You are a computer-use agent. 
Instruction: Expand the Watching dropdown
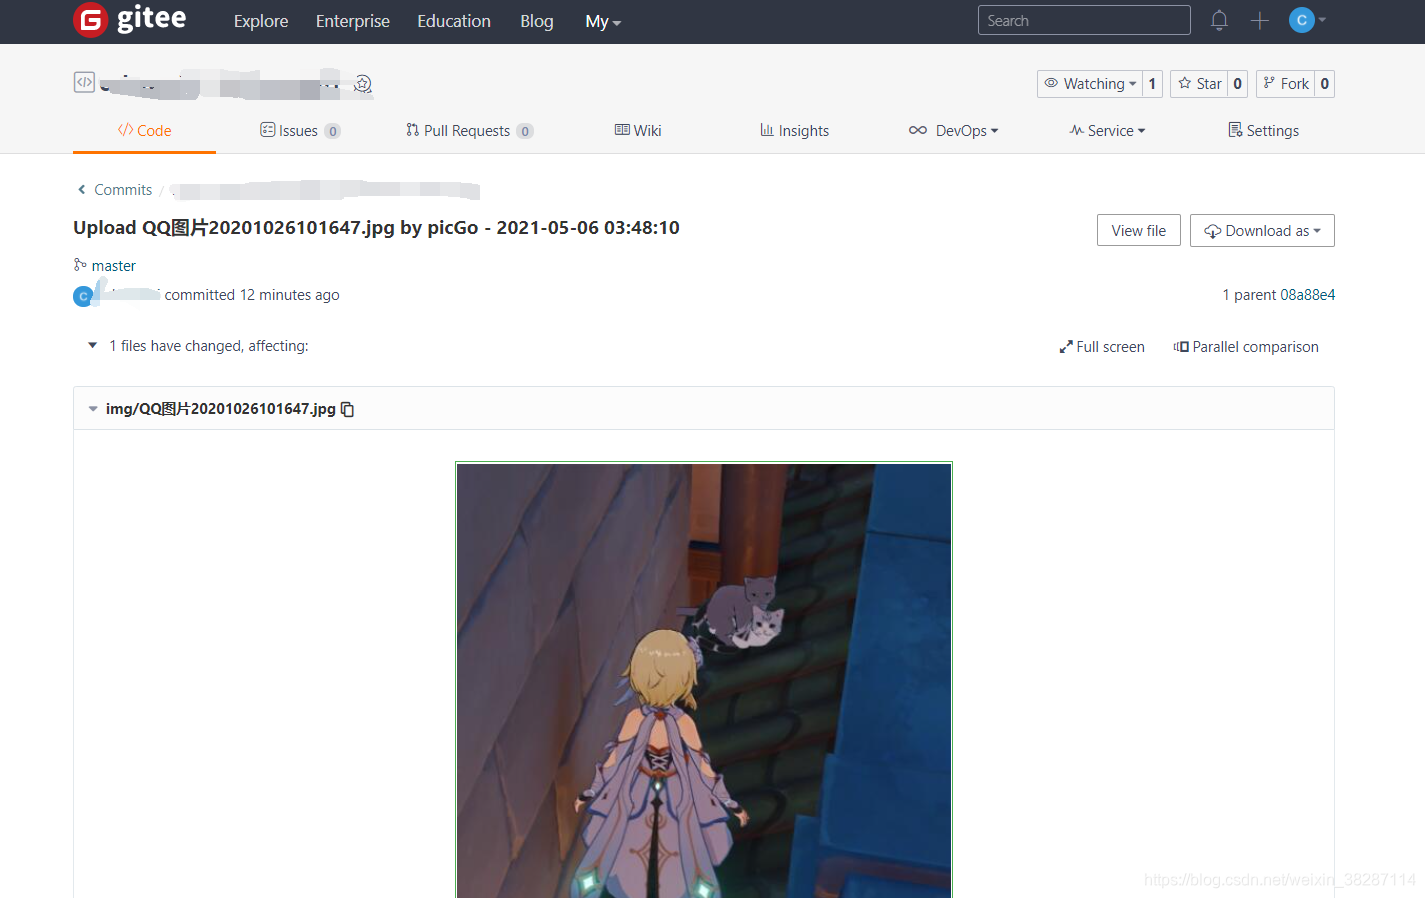[1089, 84]
